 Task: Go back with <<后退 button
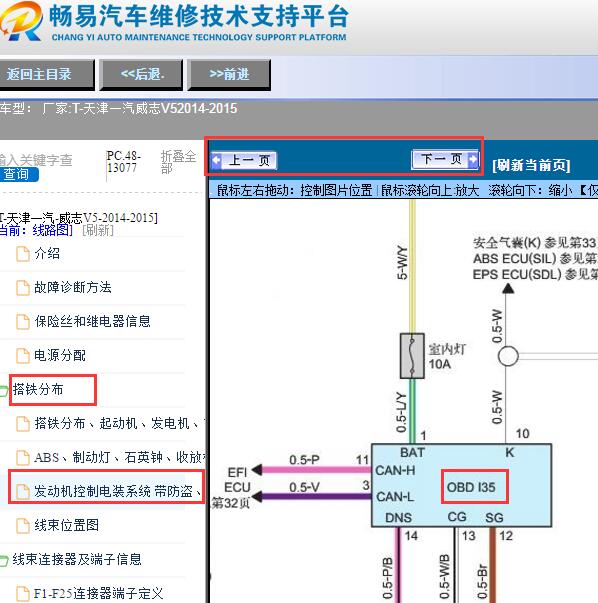coord(141,75)
